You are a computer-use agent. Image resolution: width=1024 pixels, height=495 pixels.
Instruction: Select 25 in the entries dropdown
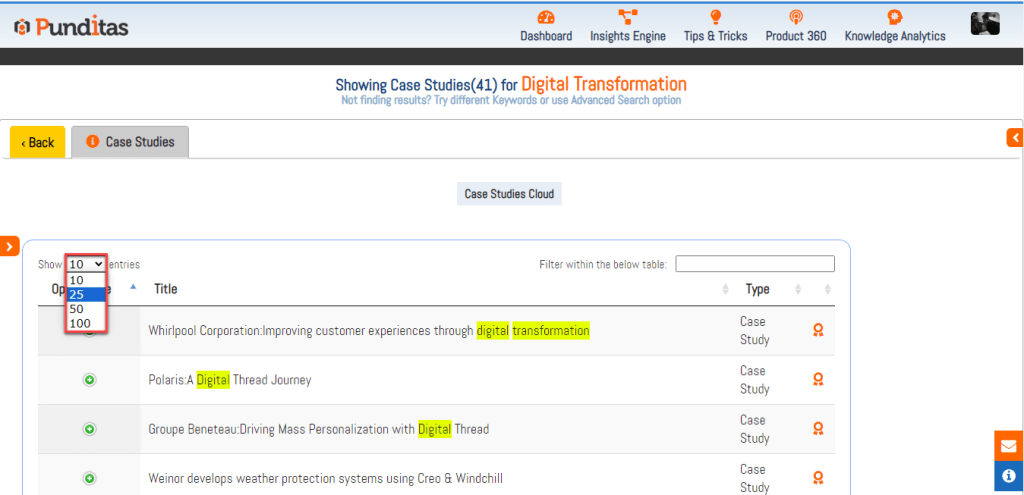click(77, 294)
